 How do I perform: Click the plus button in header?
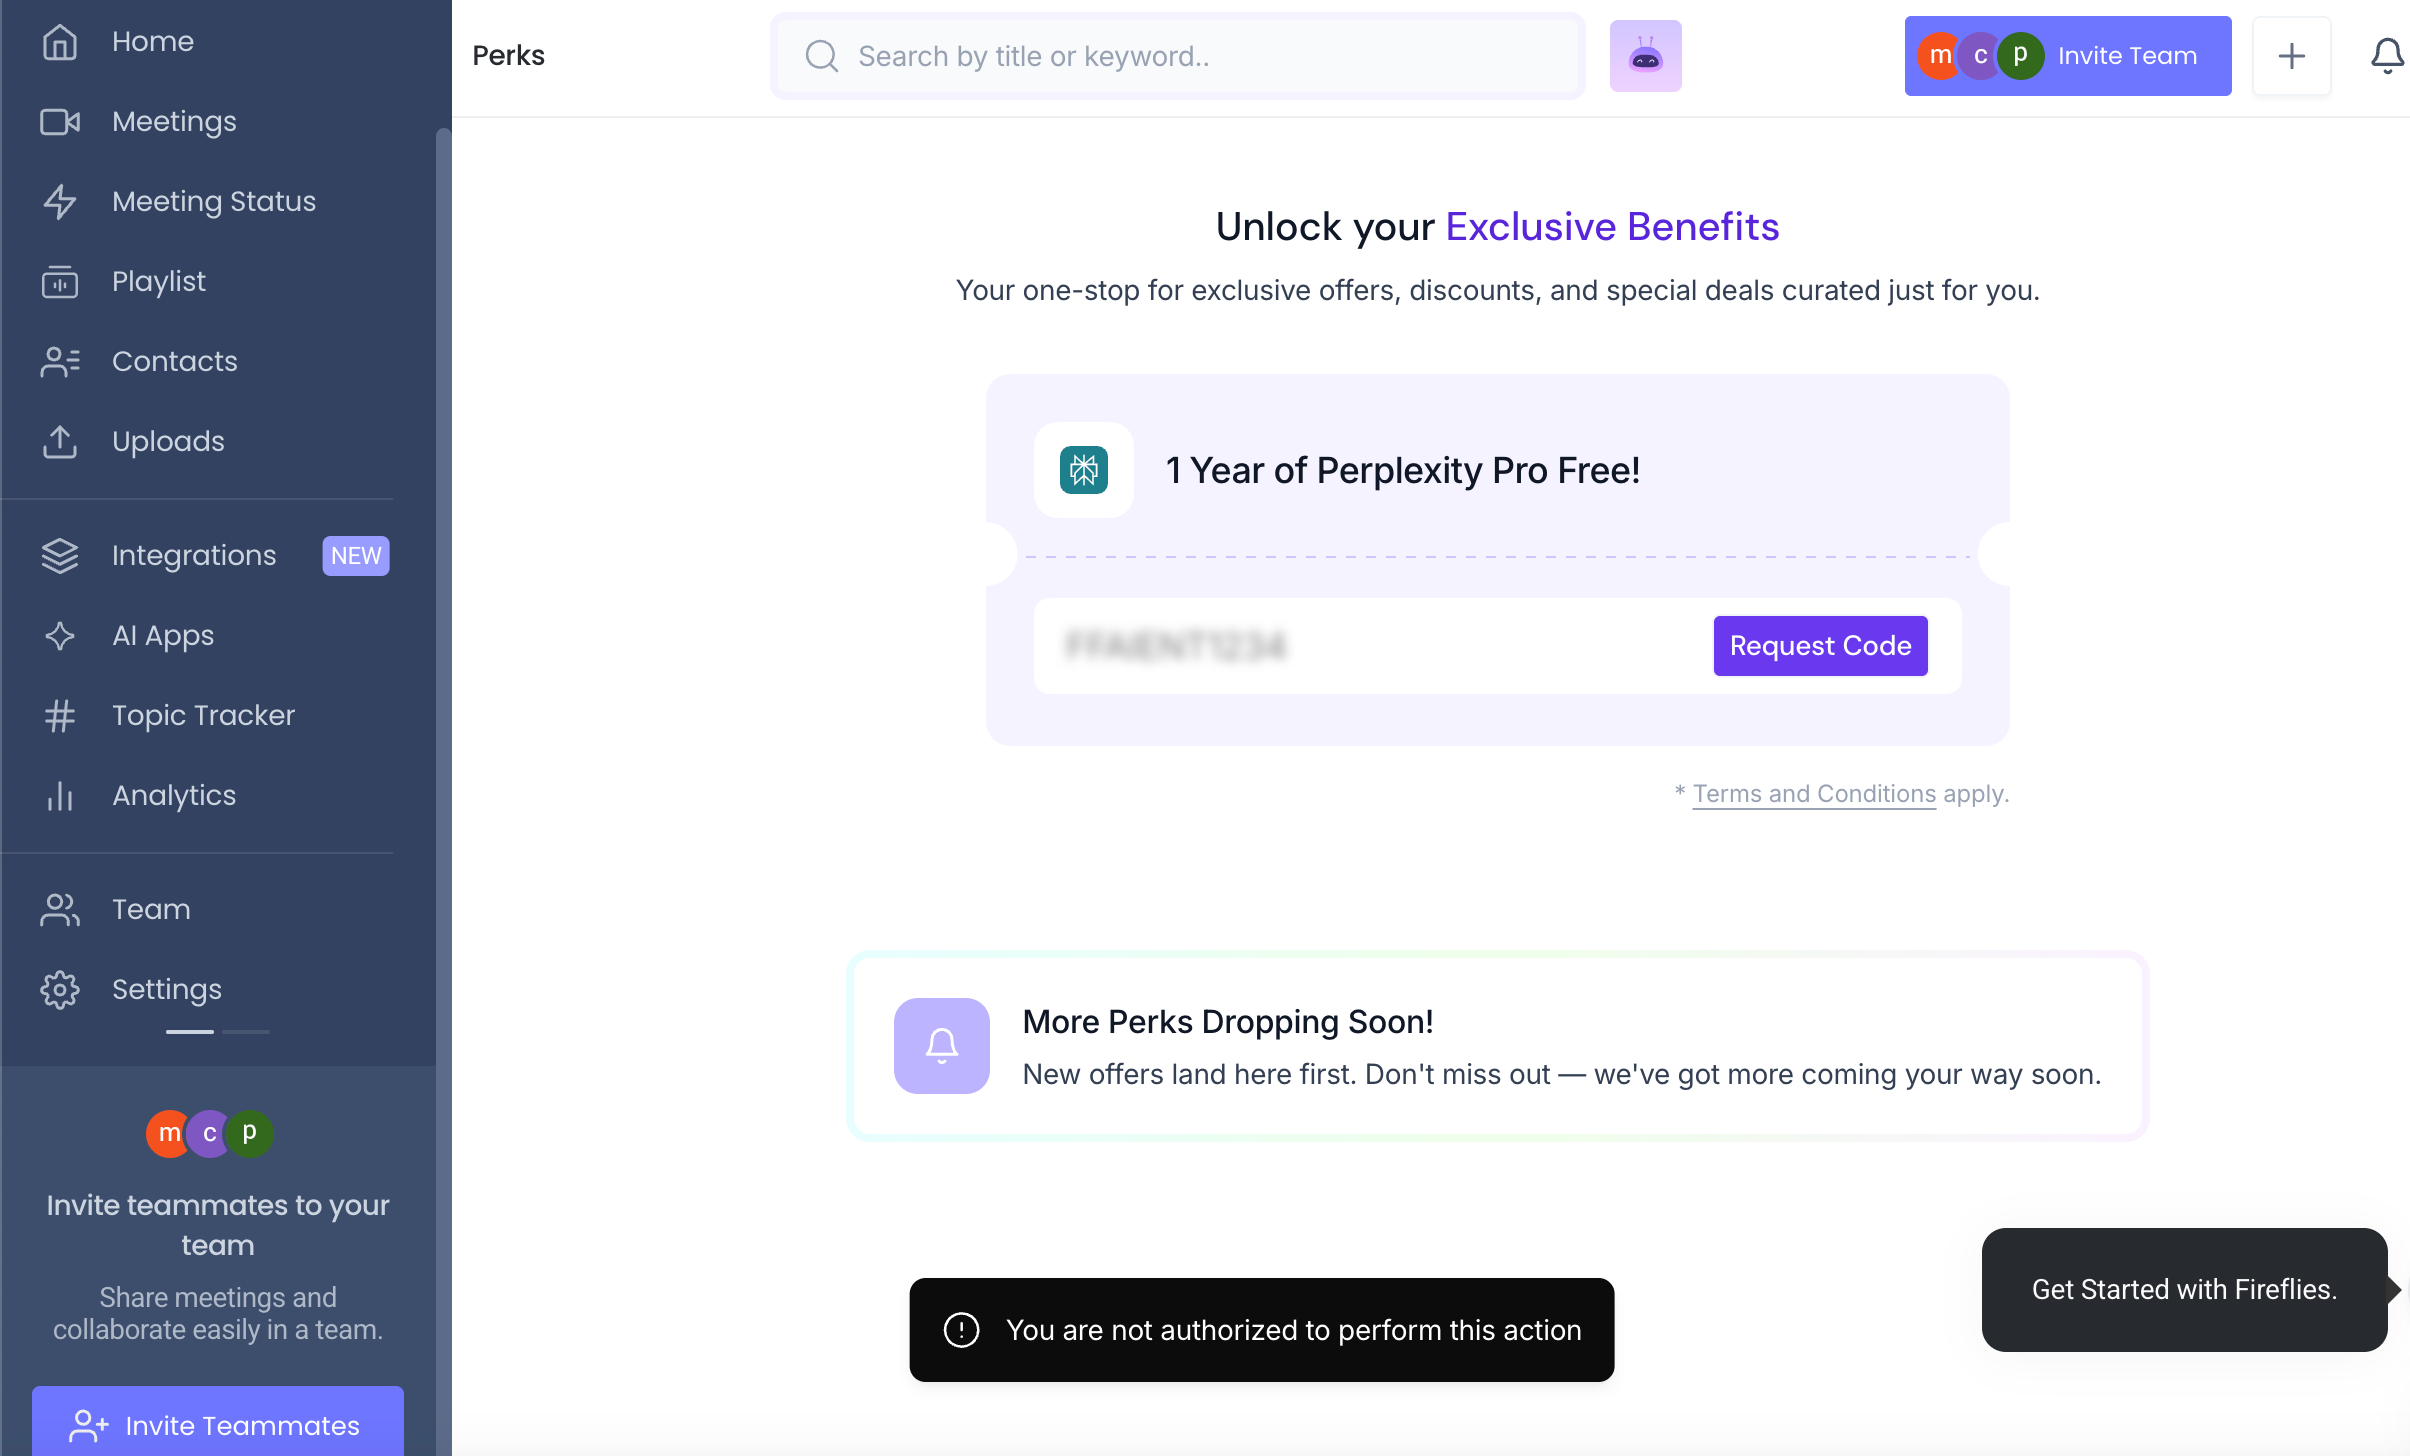click(2291, 56)
